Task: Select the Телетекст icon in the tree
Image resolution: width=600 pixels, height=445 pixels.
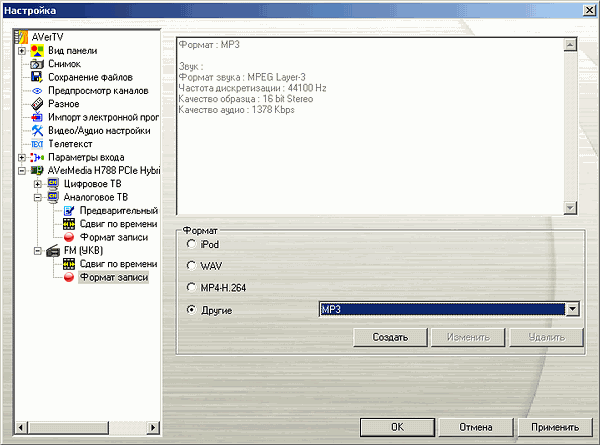Action: tap(37, 144)
